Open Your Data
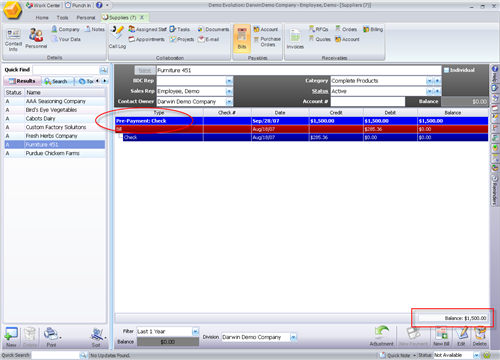Viewport: 500px width, 360px height. pyautogui.click(x=66, y=39)
